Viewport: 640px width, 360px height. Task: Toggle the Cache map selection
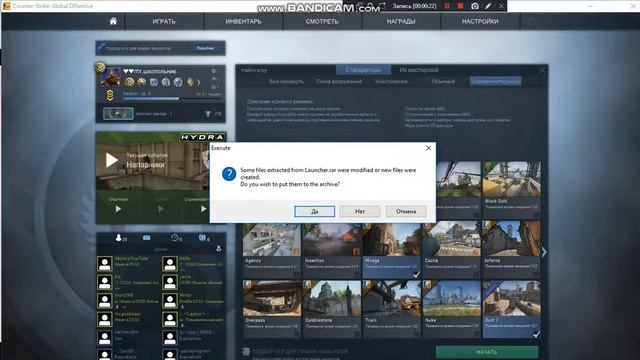click(451, 250)
